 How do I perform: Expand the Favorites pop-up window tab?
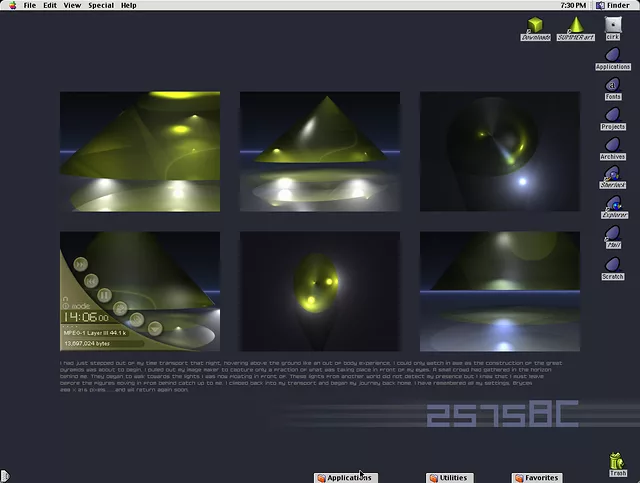[x=536, y=478]
